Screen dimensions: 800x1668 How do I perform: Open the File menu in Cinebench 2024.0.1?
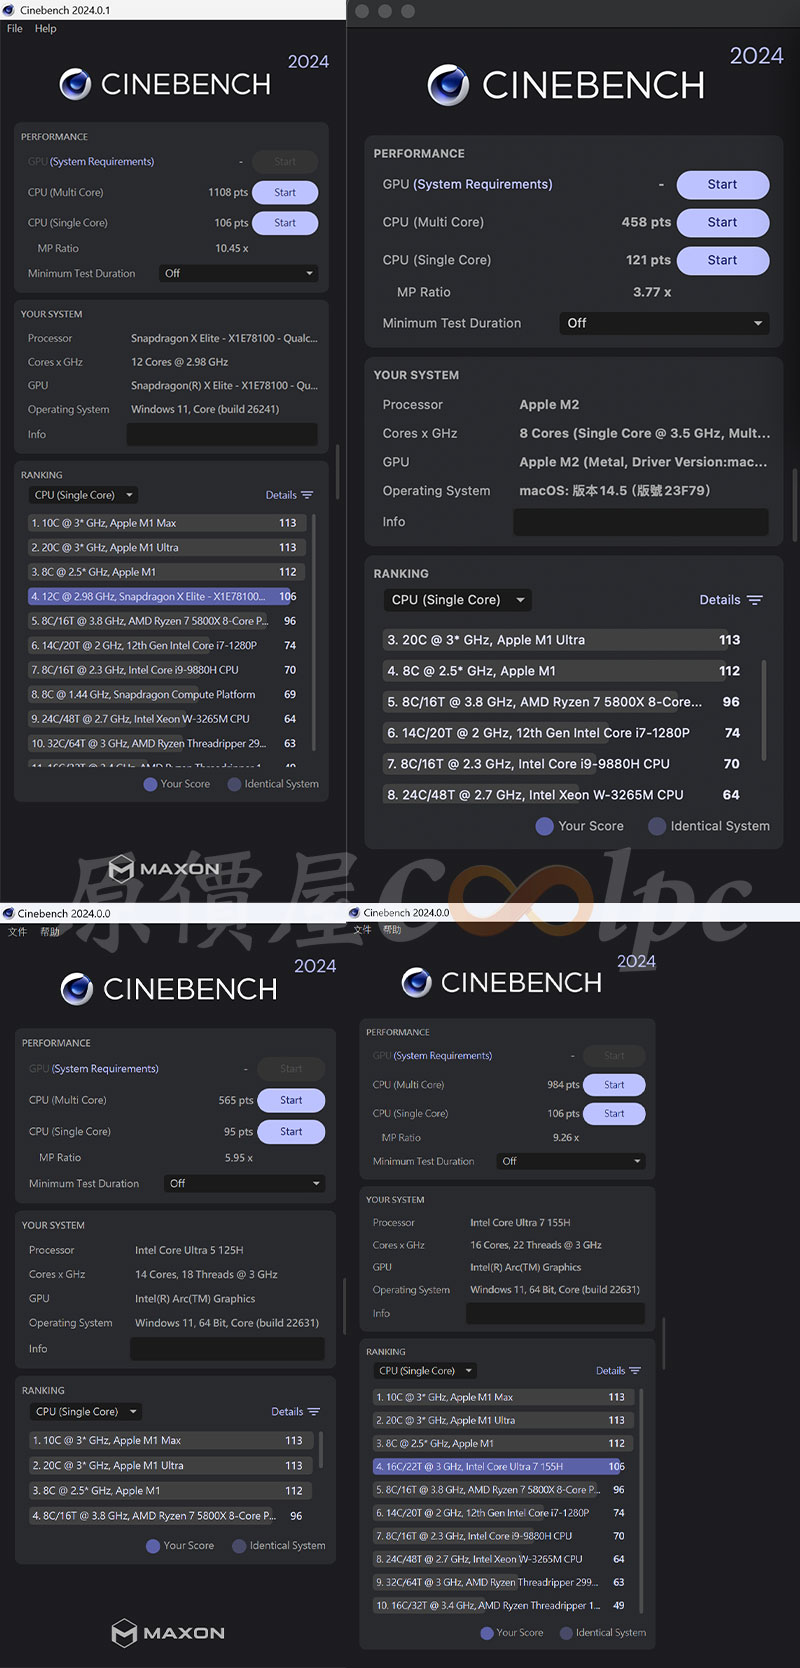coord(15,28)
